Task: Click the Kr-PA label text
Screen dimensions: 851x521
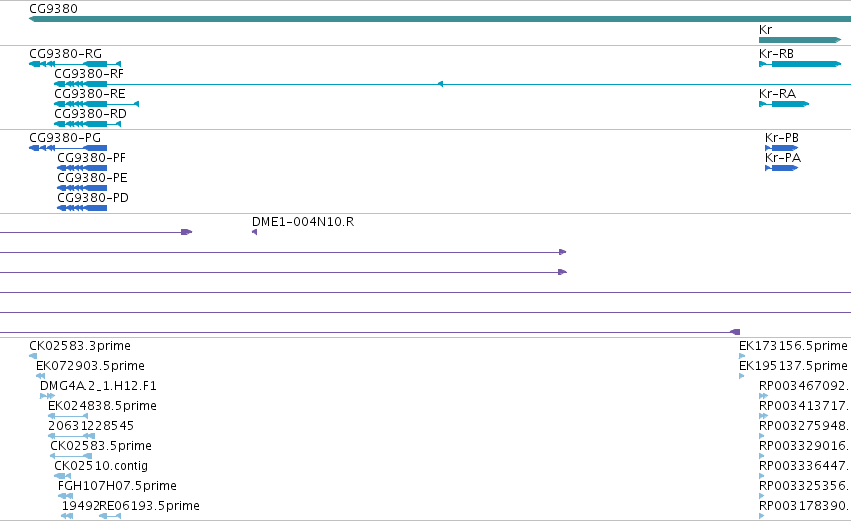Action: point(783,158)
